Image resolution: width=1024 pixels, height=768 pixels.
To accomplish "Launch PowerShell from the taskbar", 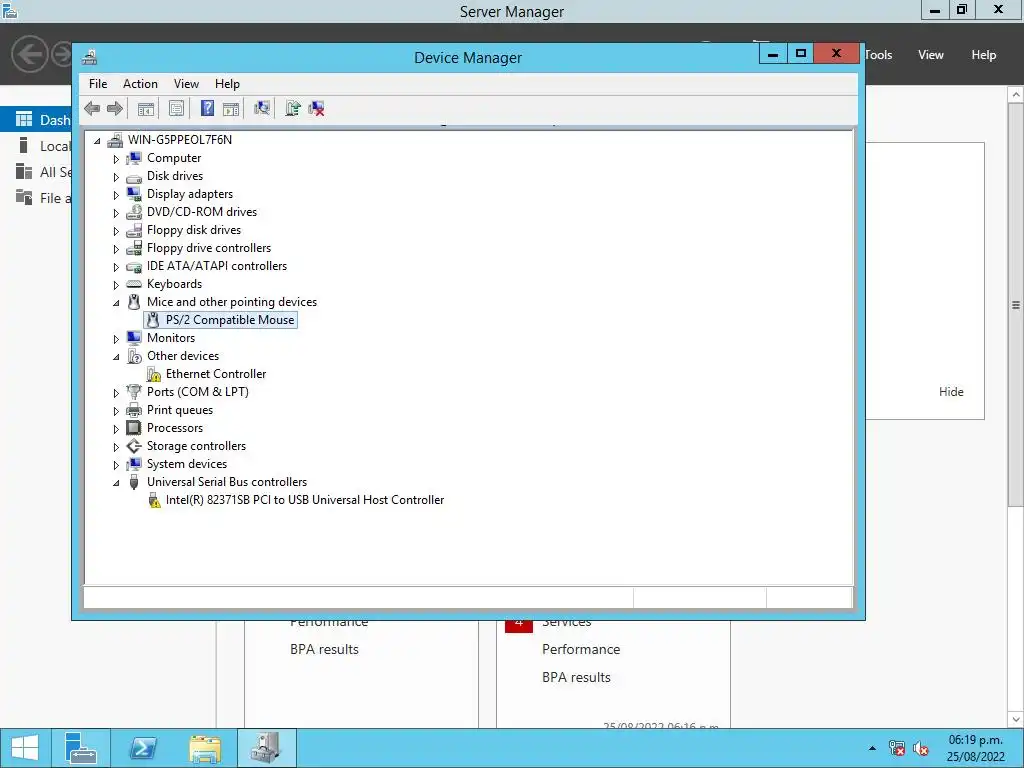I will pos(143,748).
